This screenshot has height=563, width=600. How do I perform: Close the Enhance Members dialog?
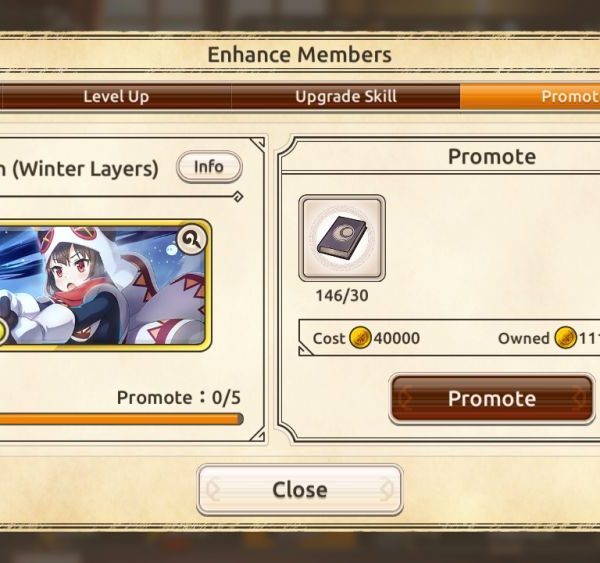coord(300,490)
